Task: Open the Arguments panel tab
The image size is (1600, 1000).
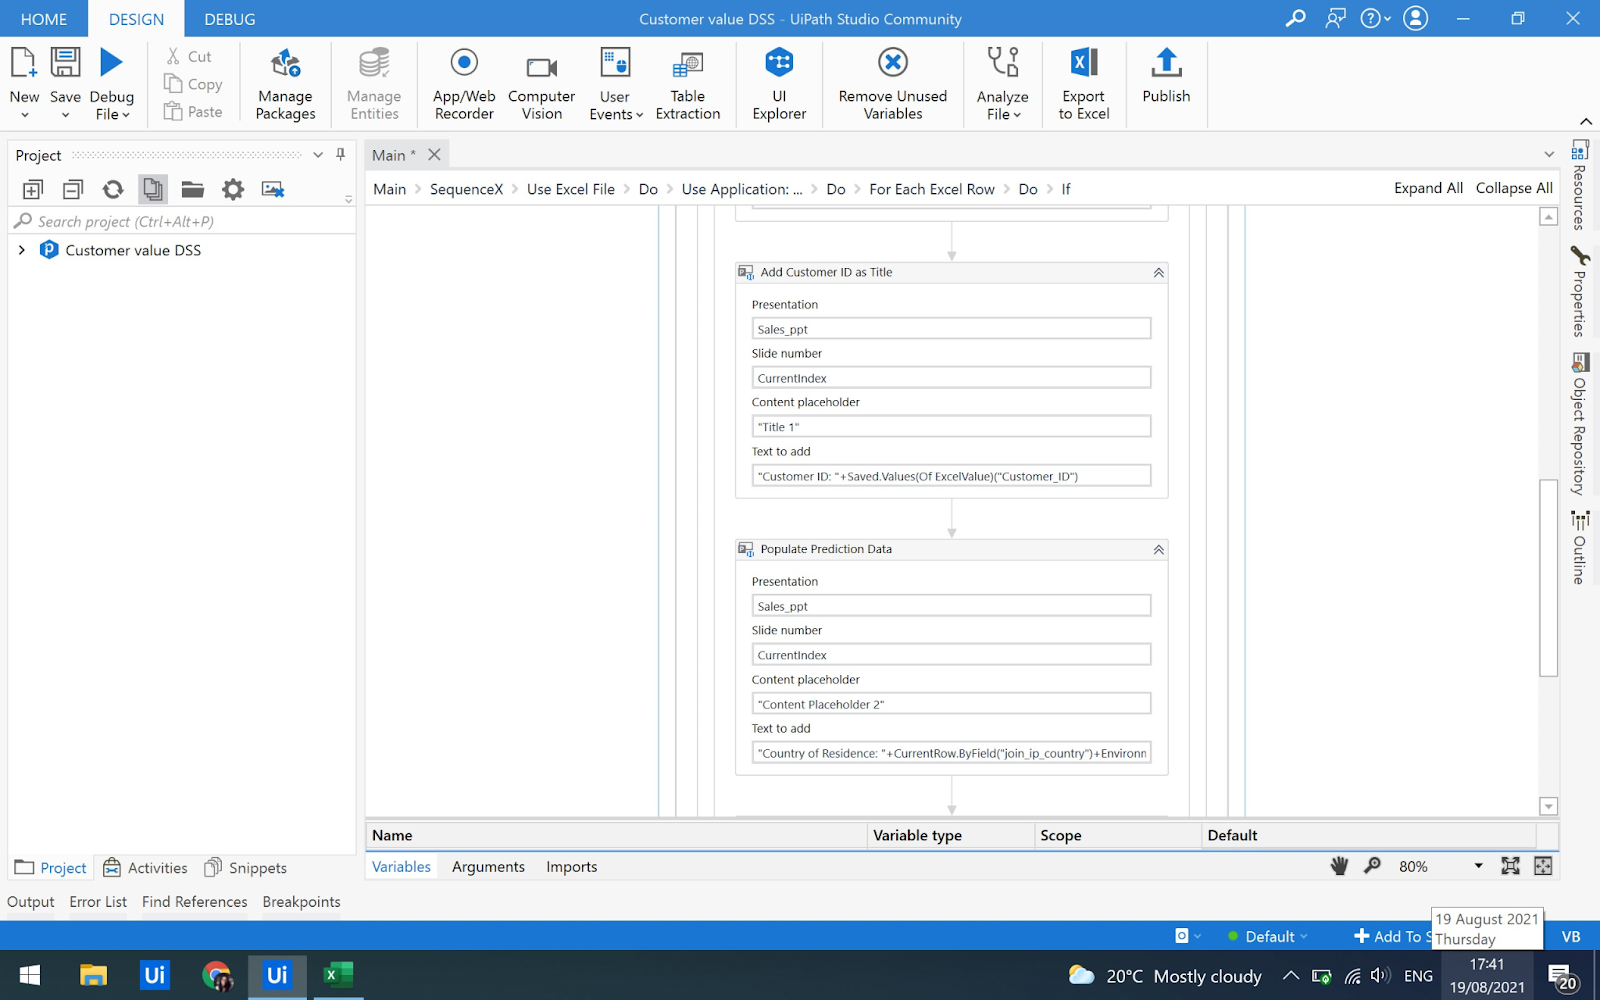Action: (488, 867)
